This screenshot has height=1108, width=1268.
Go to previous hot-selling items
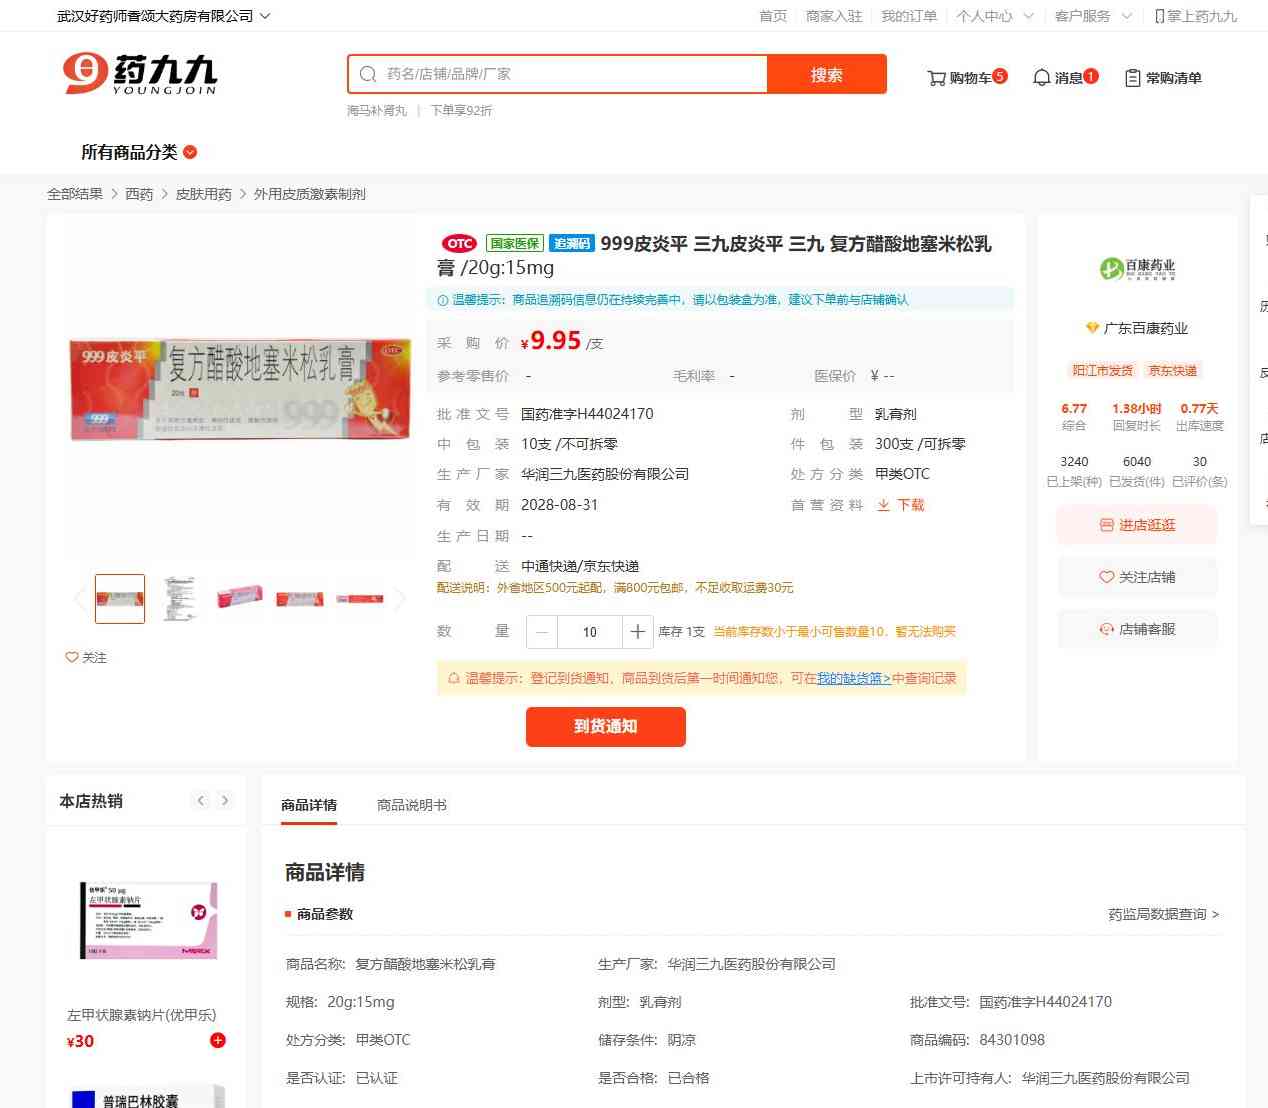(x=201, y=800)
